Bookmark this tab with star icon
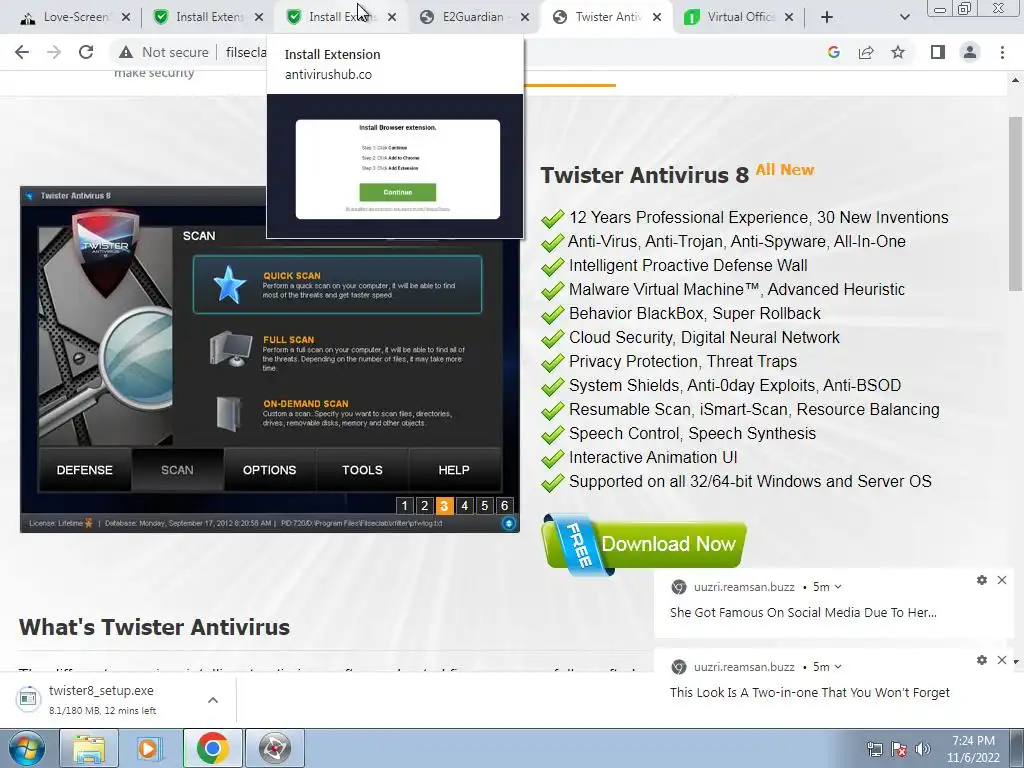This screenshot has width=1024, height=768. (898, 52)
